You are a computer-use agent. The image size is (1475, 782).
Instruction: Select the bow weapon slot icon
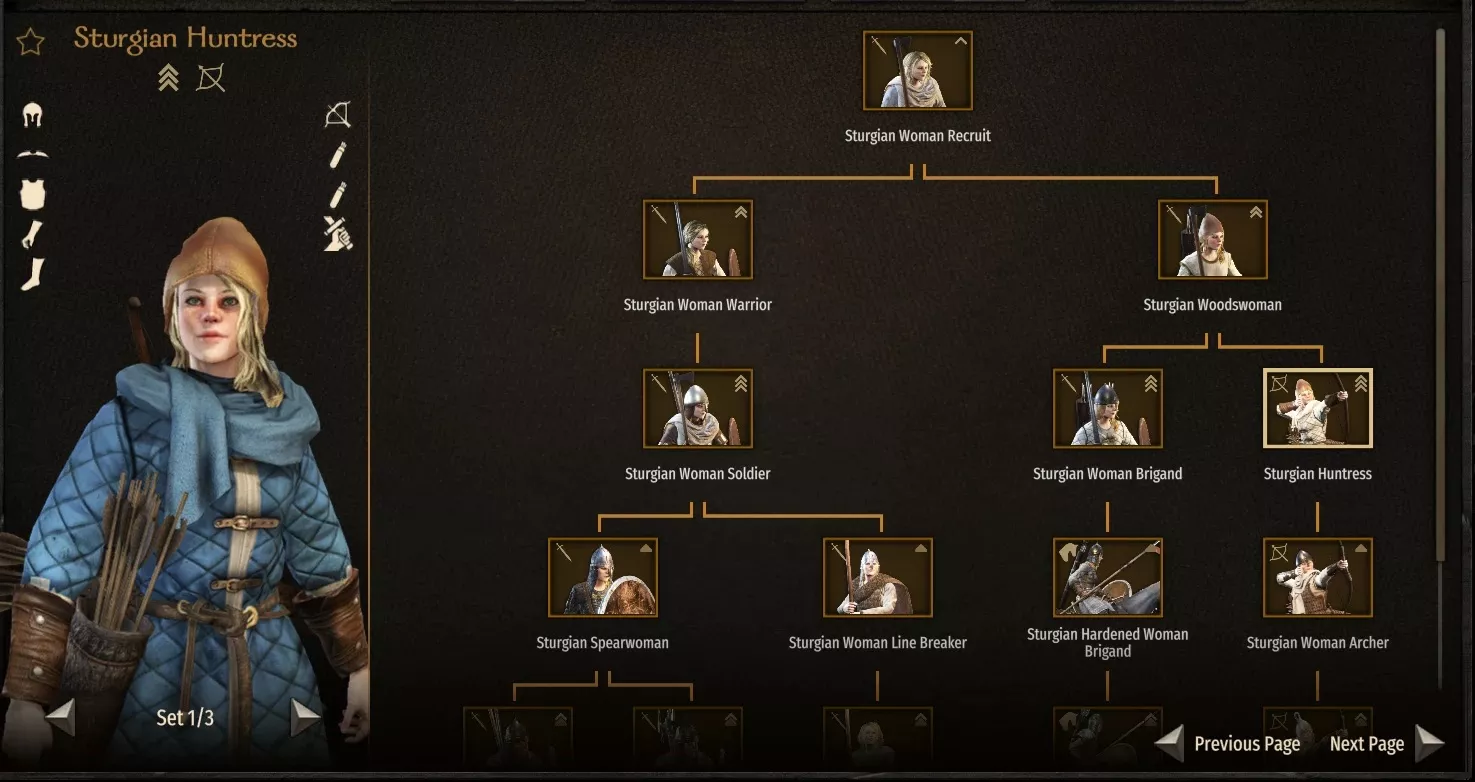338,115
